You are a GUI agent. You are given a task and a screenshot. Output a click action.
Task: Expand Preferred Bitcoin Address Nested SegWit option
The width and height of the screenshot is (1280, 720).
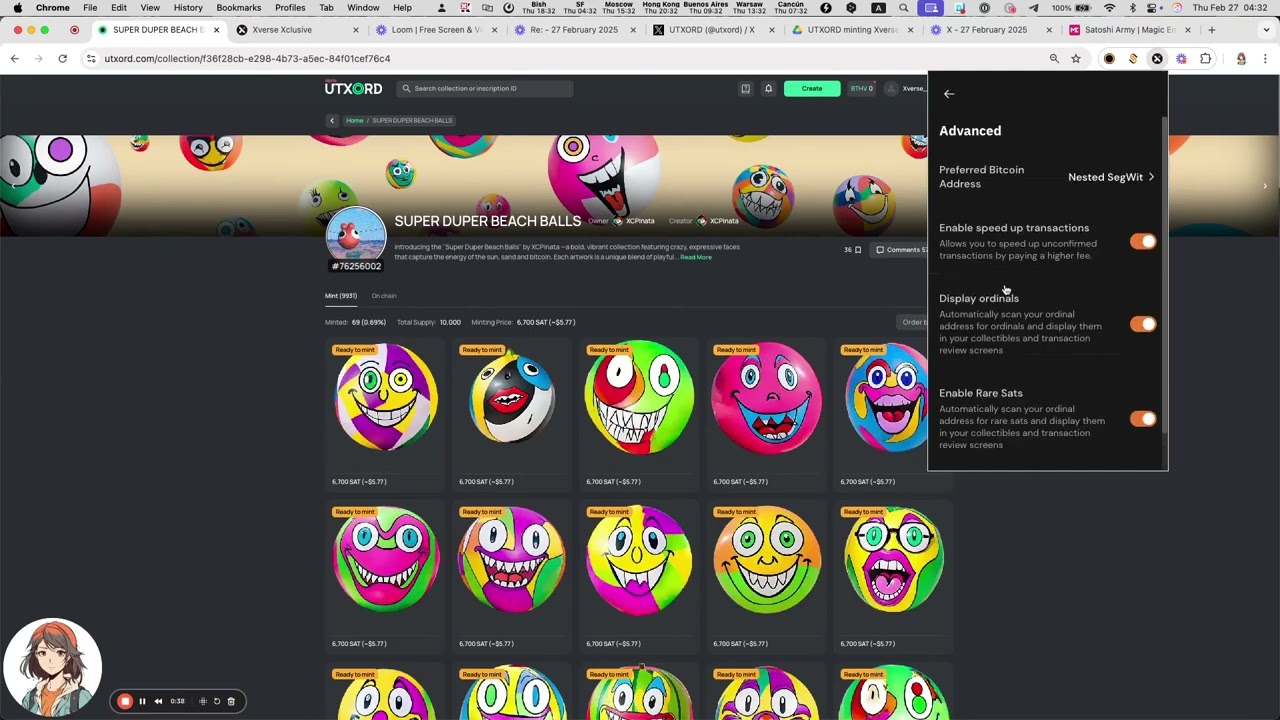pos(1111,177)
